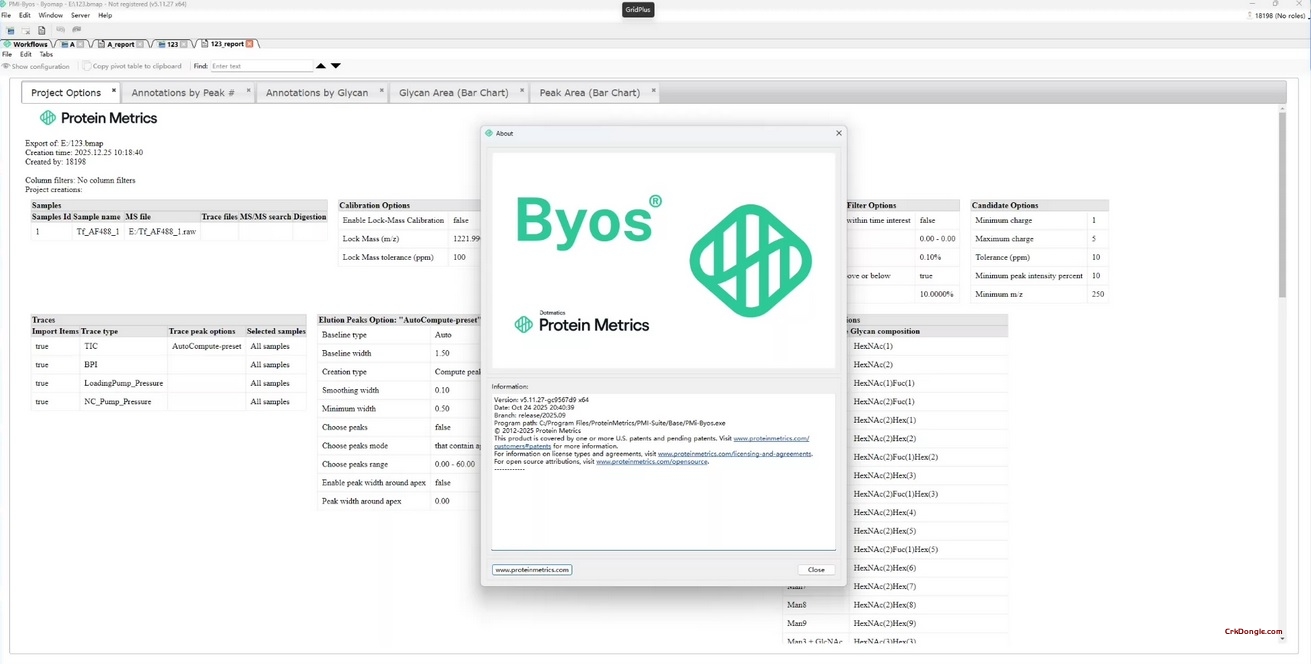Screen dimensions: 1311x664
Task: Close the Glycan Area (Bar Chart) tab
Action: [522, 91]
